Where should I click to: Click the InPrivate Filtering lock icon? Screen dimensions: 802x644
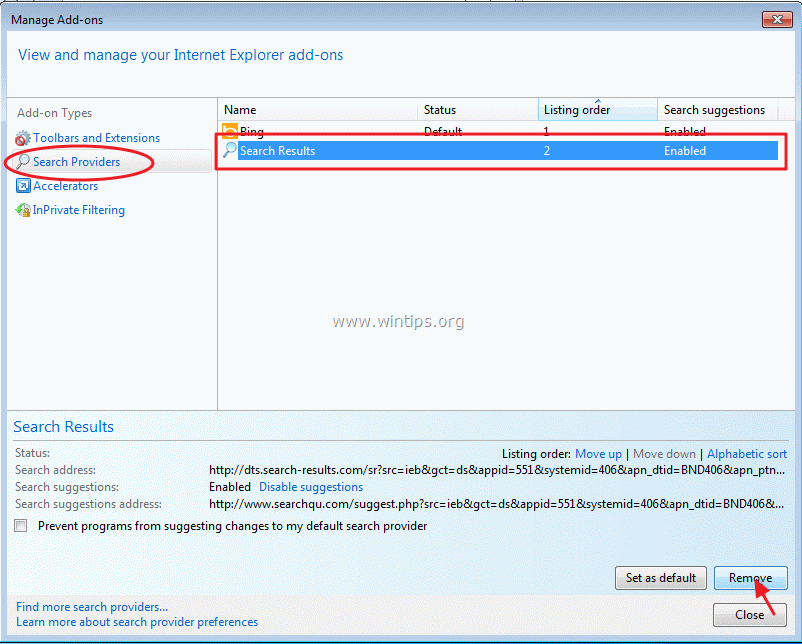tap(23, 210)
